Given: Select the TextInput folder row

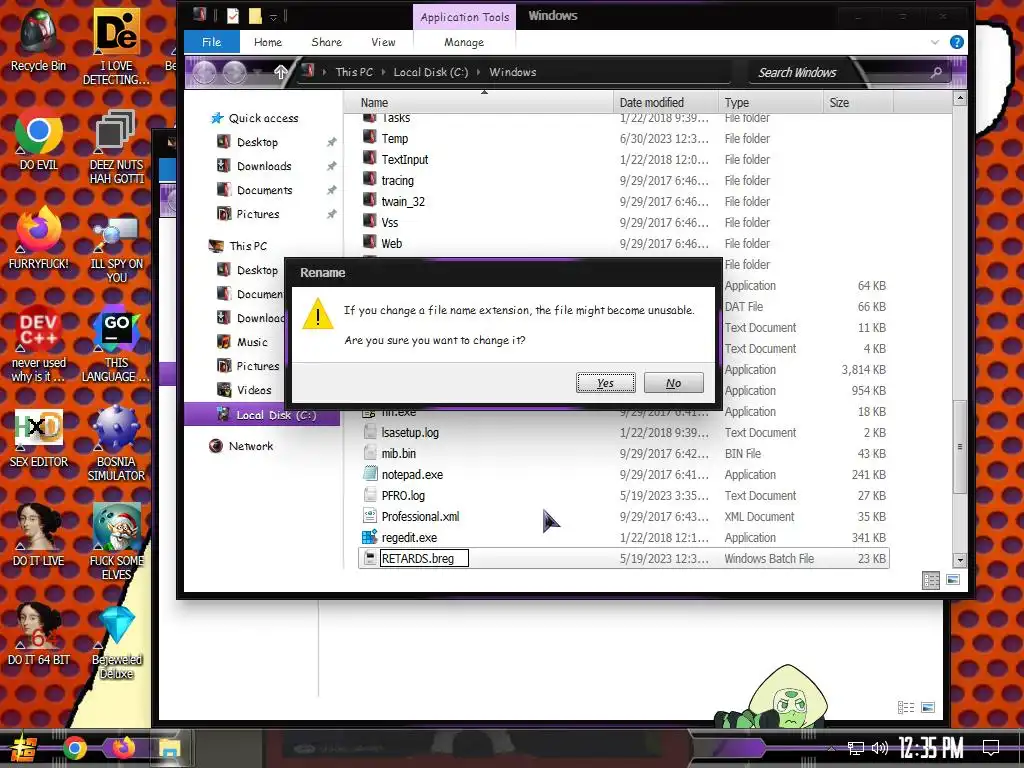Looking at the screenshot, I should [624, 159].
